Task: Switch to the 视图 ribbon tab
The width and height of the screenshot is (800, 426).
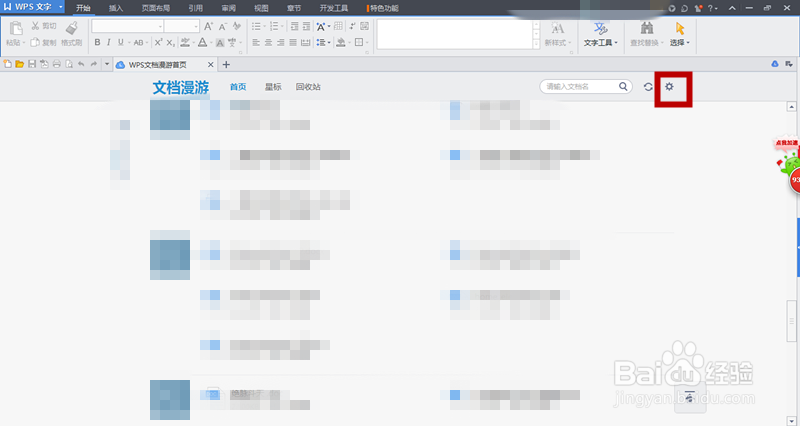Action: click(261, 8)
